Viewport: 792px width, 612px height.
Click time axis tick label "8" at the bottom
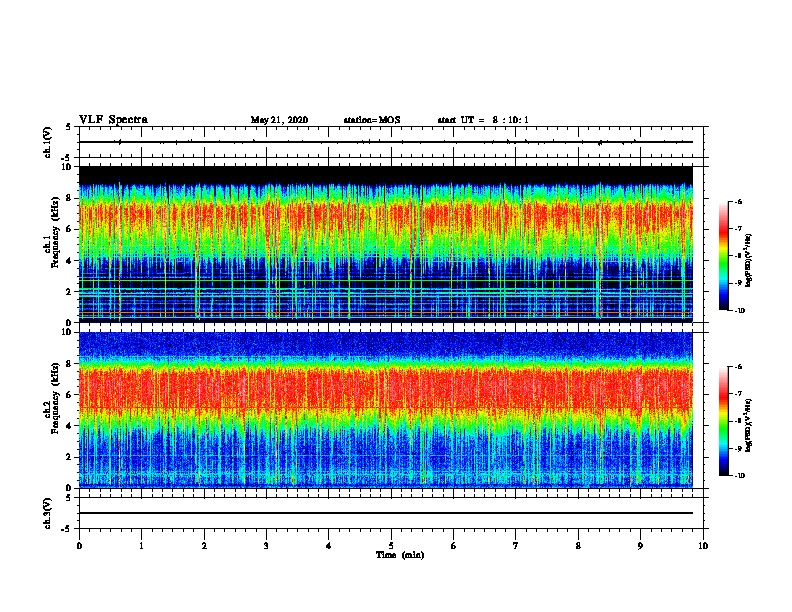pos(578,546)
